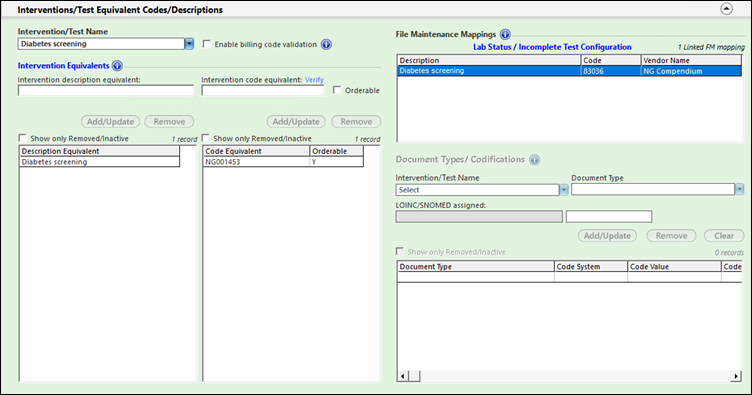The image size is (752, 395).
Task: Toggle Show only Removed/Inactive under Document Types
Action: [400, 251]
